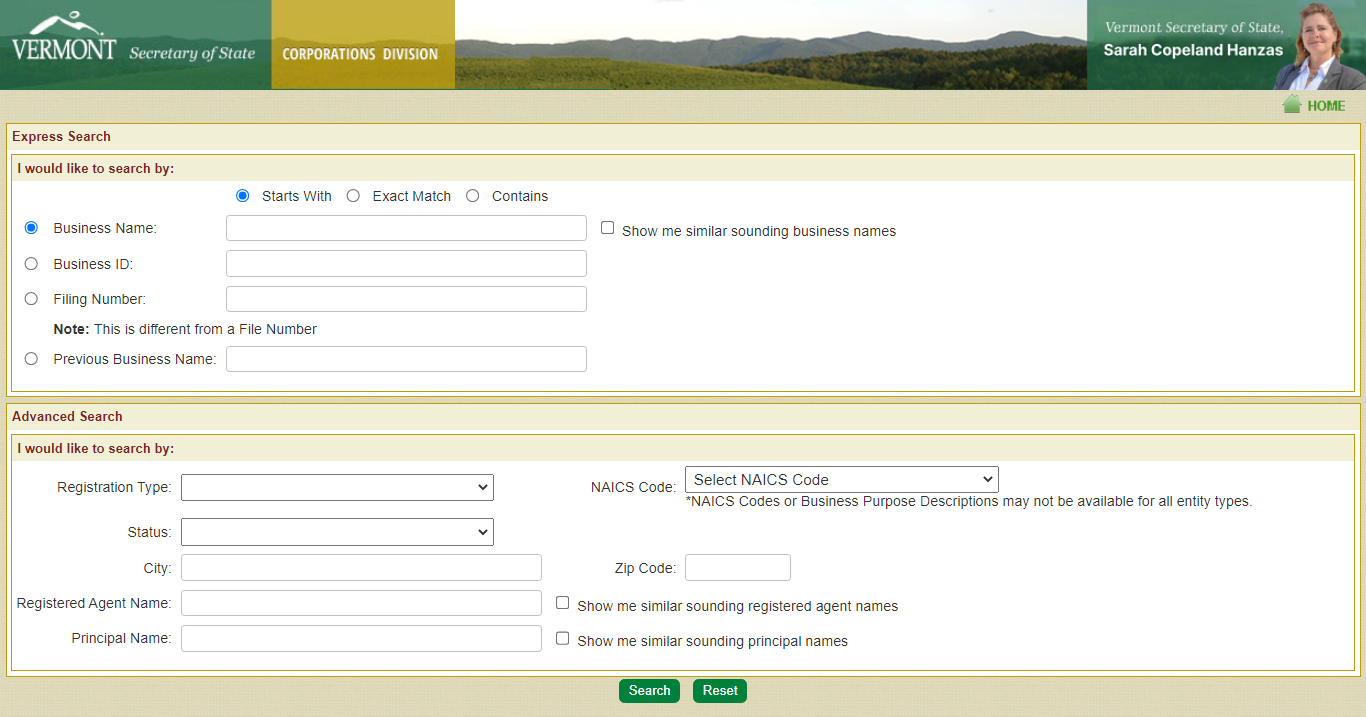This screenshot has height=717, width=1366.
Task: Select the Exact Match radio option
Action: (353, 196)
